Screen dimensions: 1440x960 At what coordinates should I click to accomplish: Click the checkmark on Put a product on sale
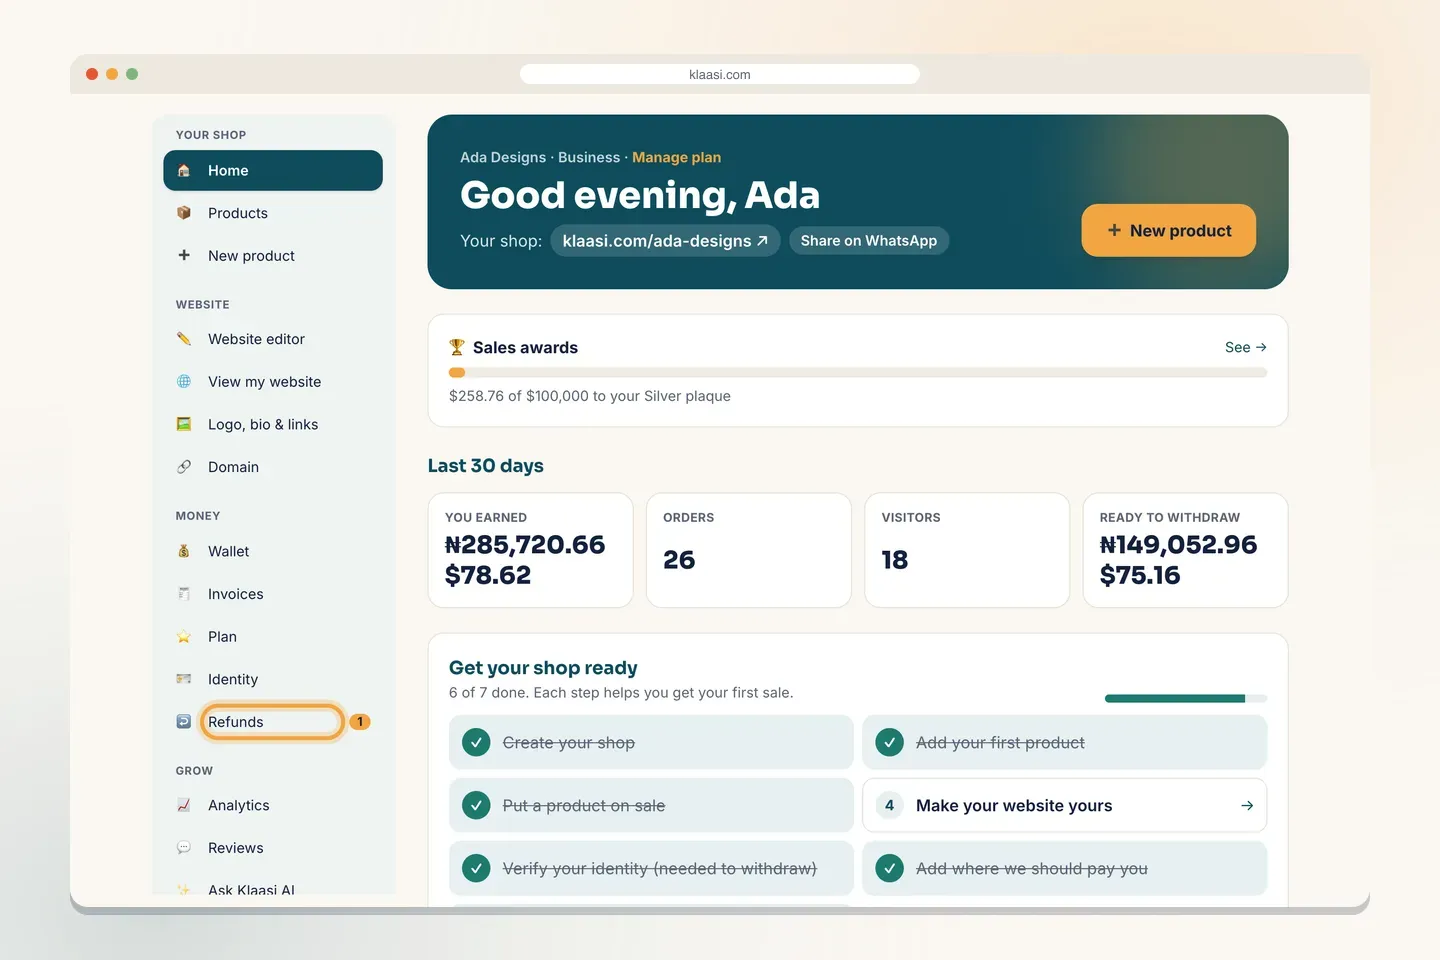(476, 805)
